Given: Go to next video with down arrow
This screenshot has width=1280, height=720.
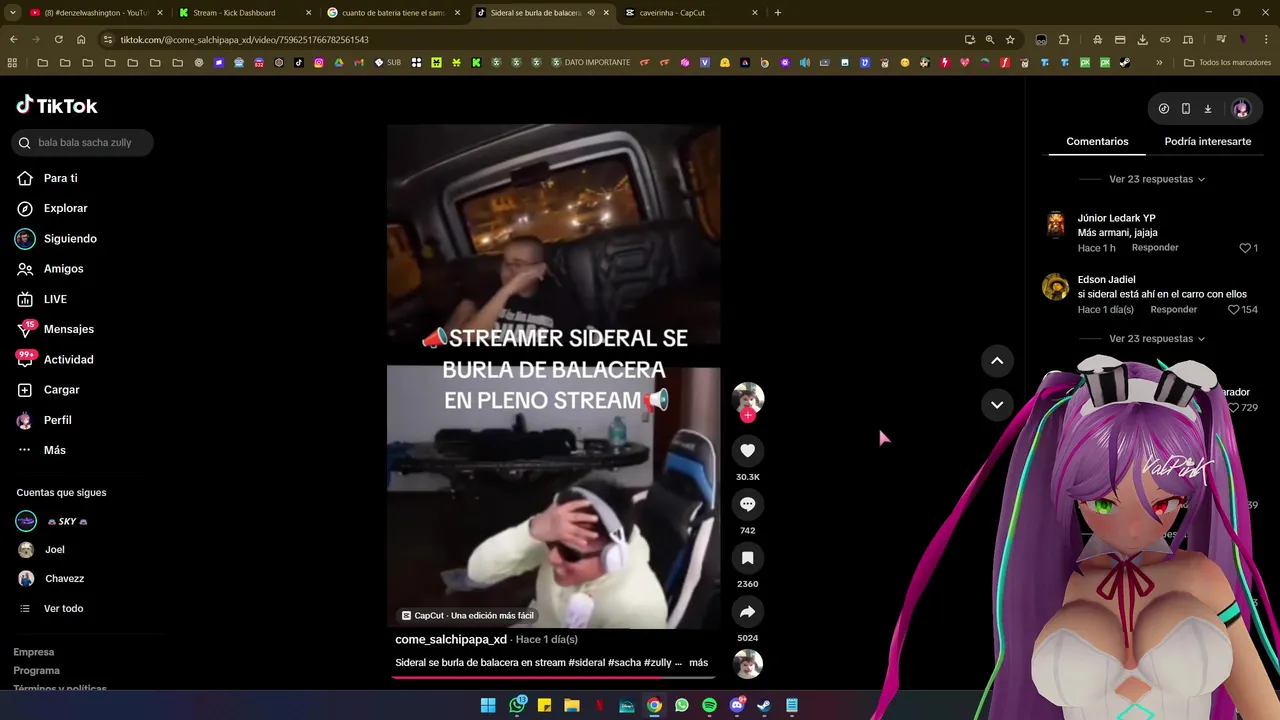Looking at the screenshot, I should pyautogui.click(x=997, y=404).
